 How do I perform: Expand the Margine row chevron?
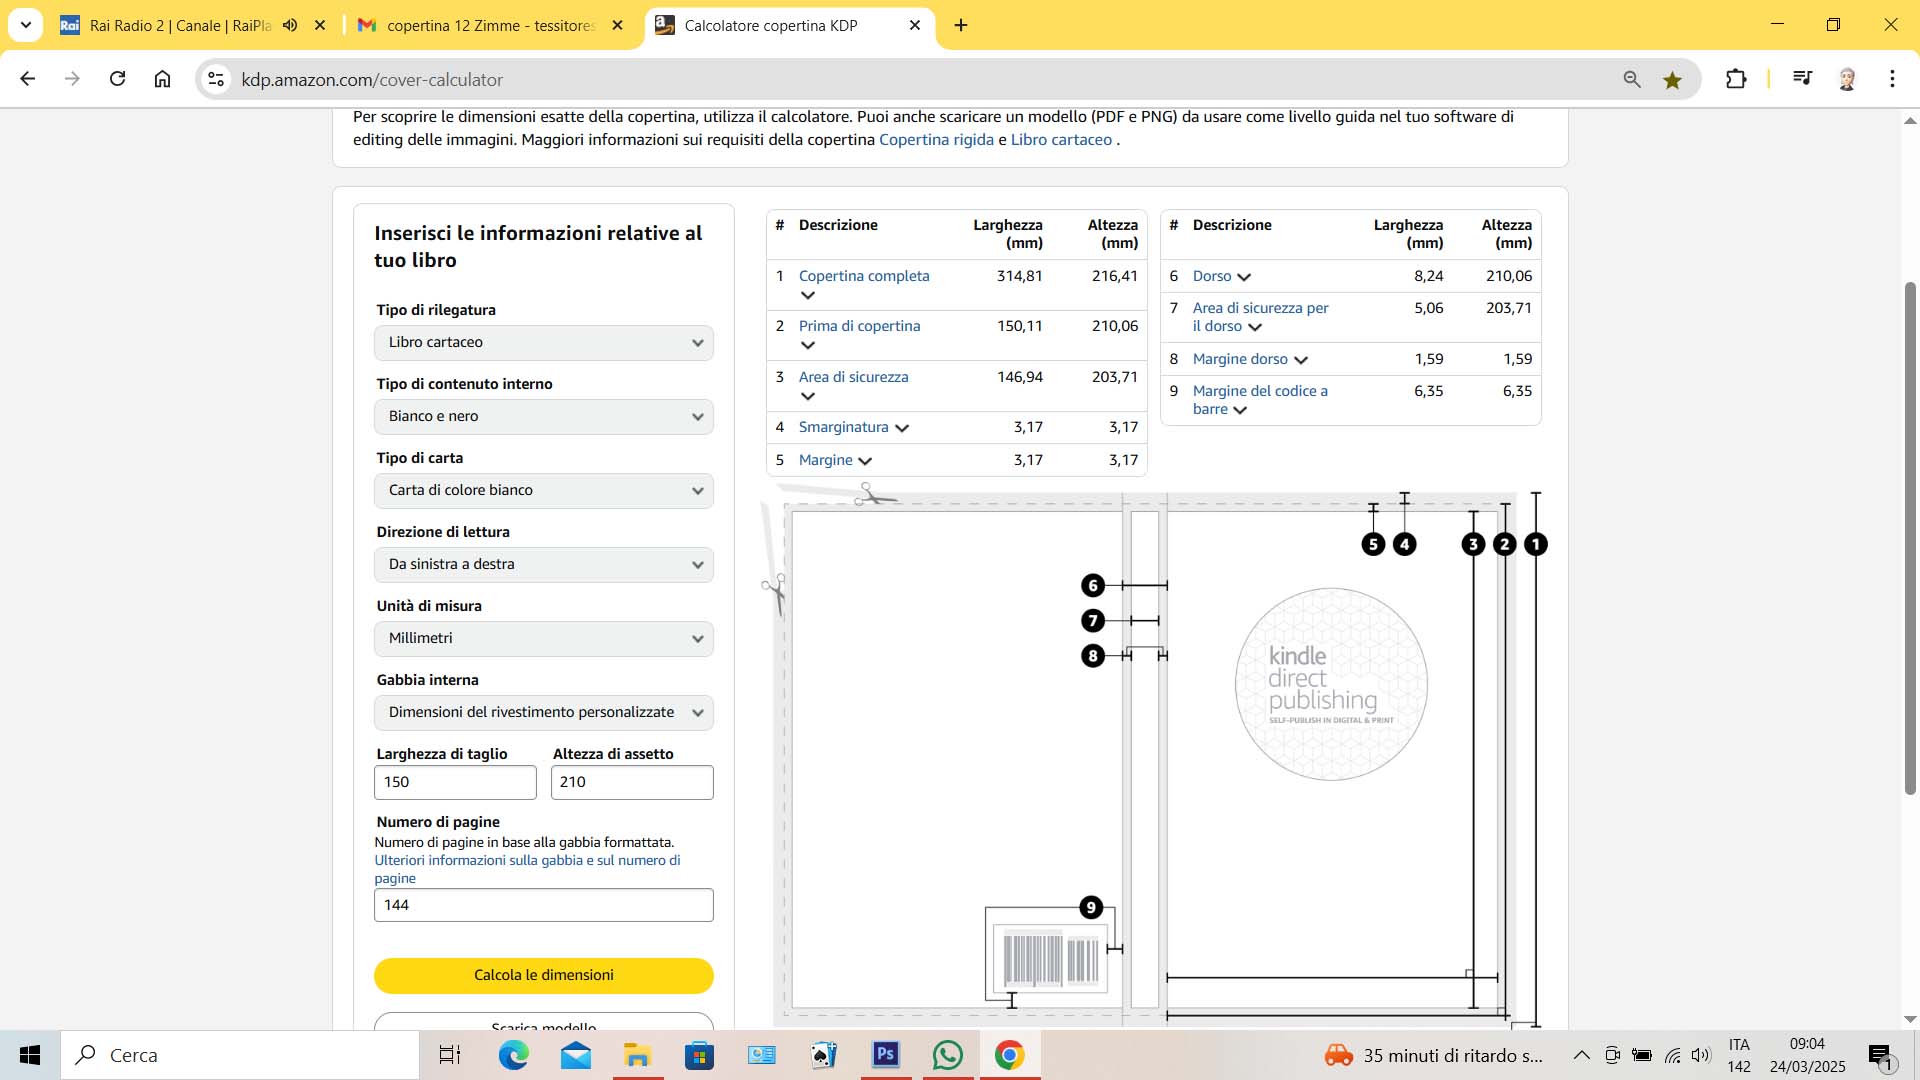pyautogui.click(x=865, y=461)
